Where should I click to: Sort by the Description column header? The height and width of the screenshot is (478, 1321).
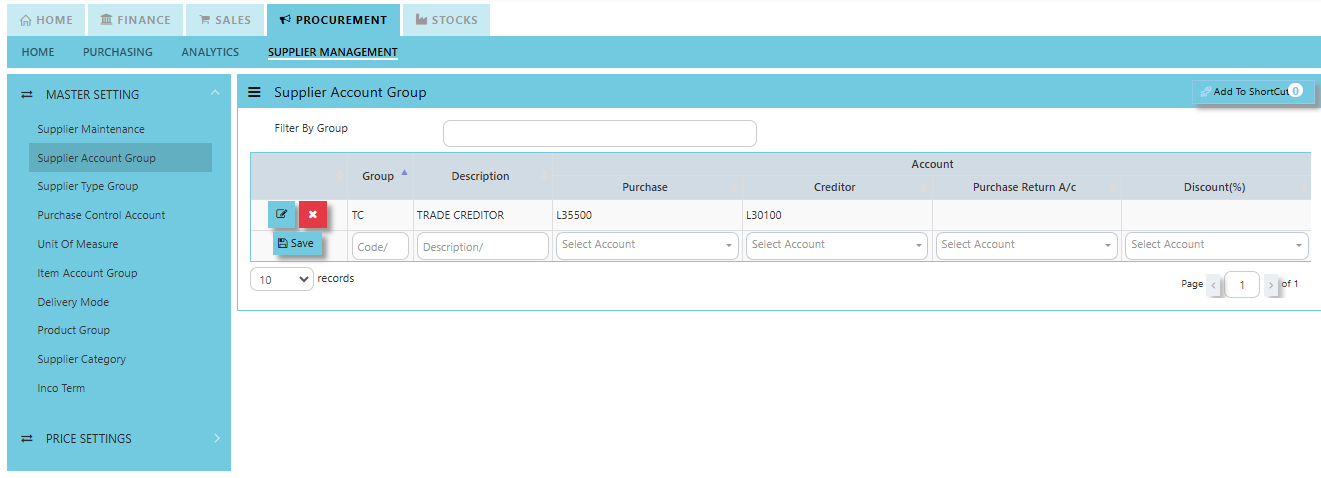482,176
